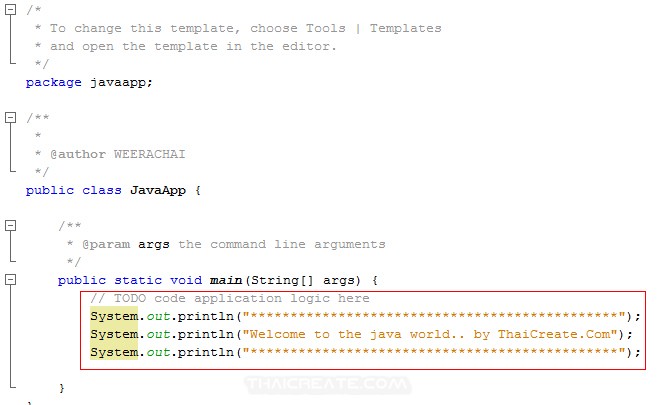Click the @author tag in Javadoc
657x405 pixels.
77,154
